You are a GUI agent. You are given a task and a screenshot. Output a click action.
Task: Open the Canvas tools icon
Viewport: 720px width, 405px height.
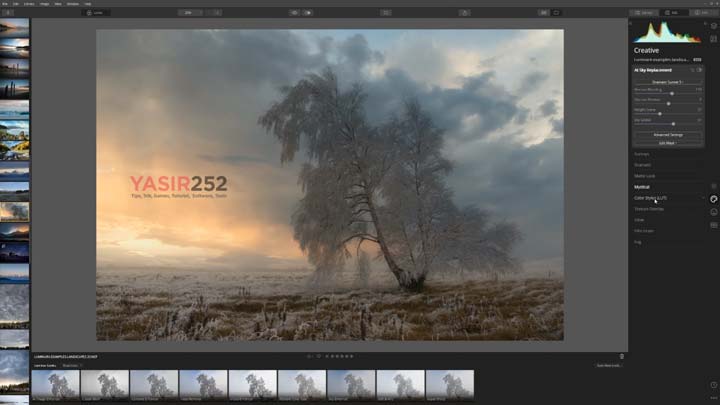tap(714, 39)
